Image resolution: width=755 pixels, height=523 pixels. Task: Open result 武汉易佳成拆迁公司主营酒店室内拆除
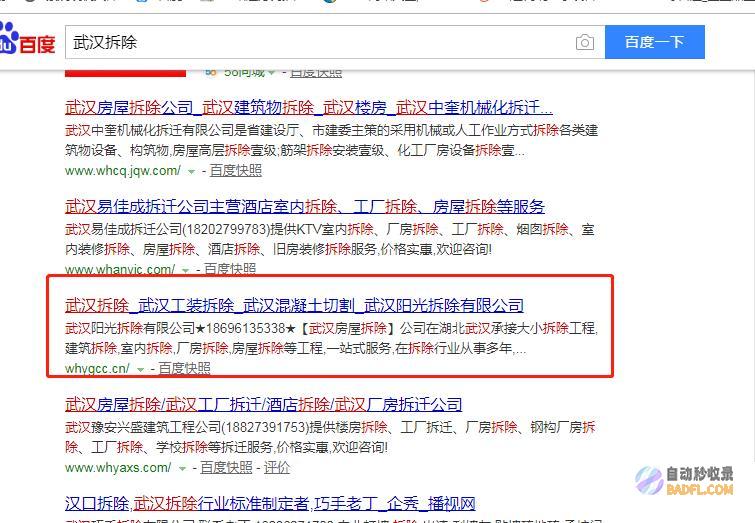click(305, 207)
